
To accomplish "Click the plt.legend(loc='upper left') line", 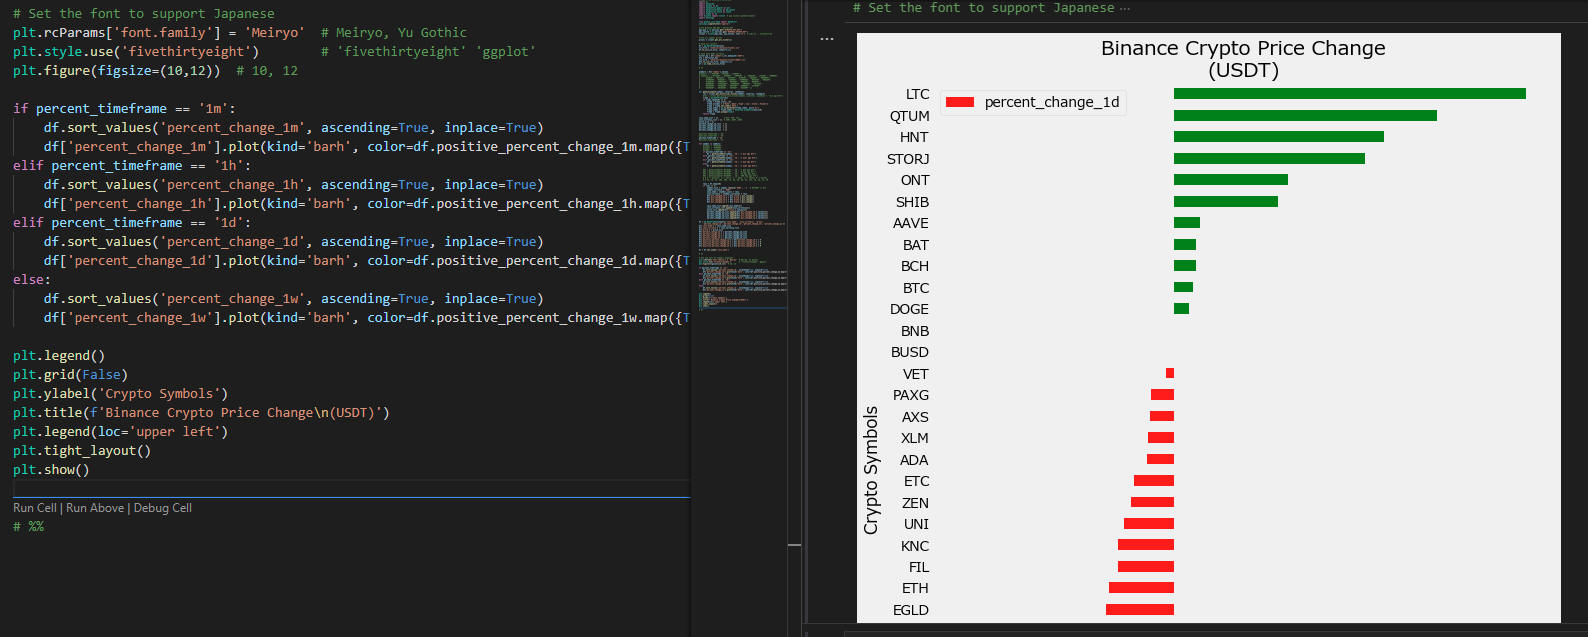I will coord(120,432).
